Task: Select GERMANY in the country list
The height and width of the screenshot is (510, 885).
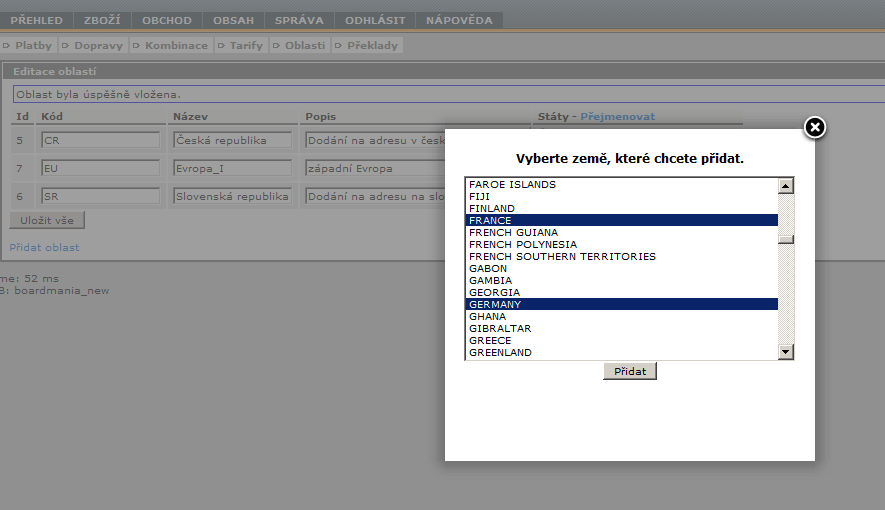Action: [621, 304]
